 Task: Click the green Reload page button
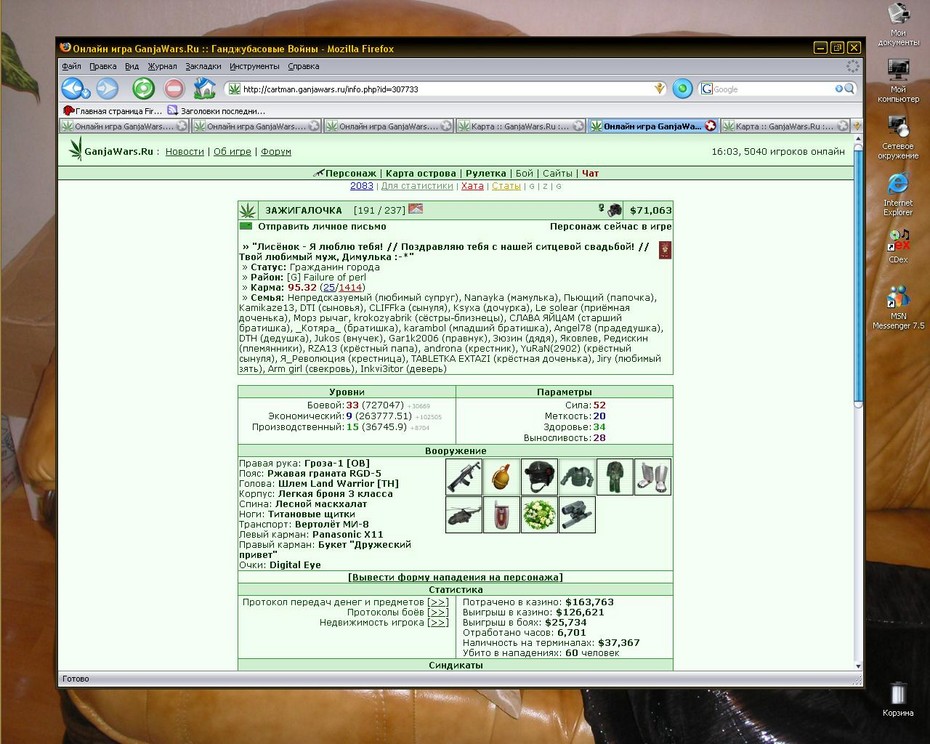tap(143, 89)
